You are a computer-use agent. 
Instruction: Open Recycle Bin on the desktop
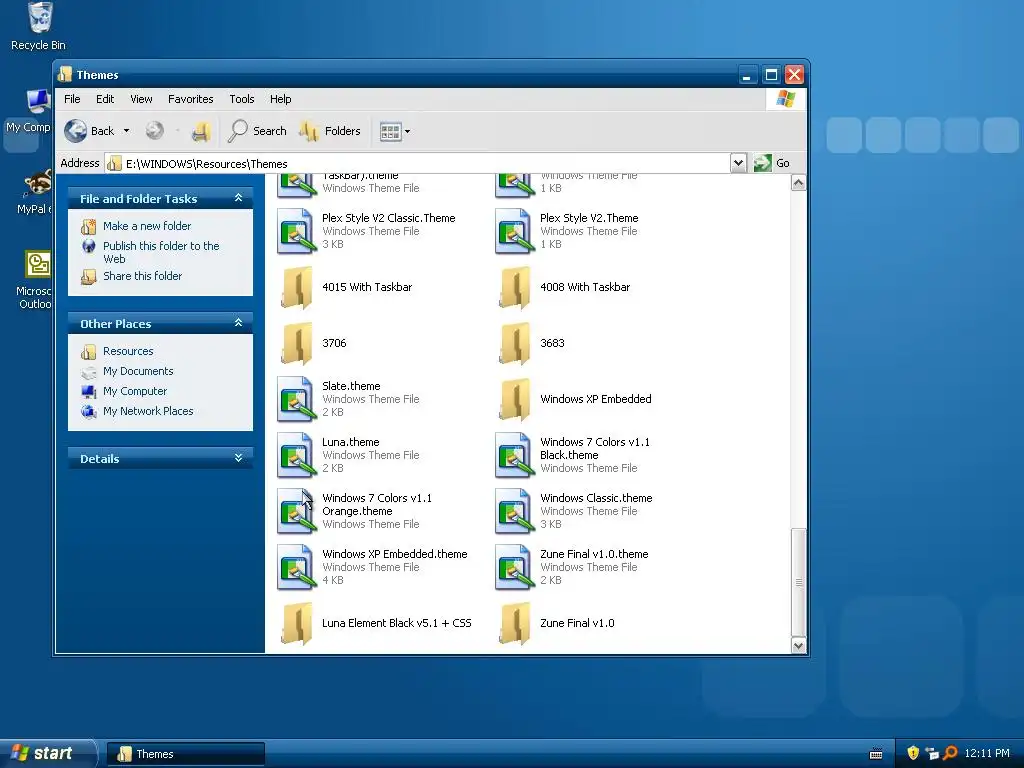(39, 27)
